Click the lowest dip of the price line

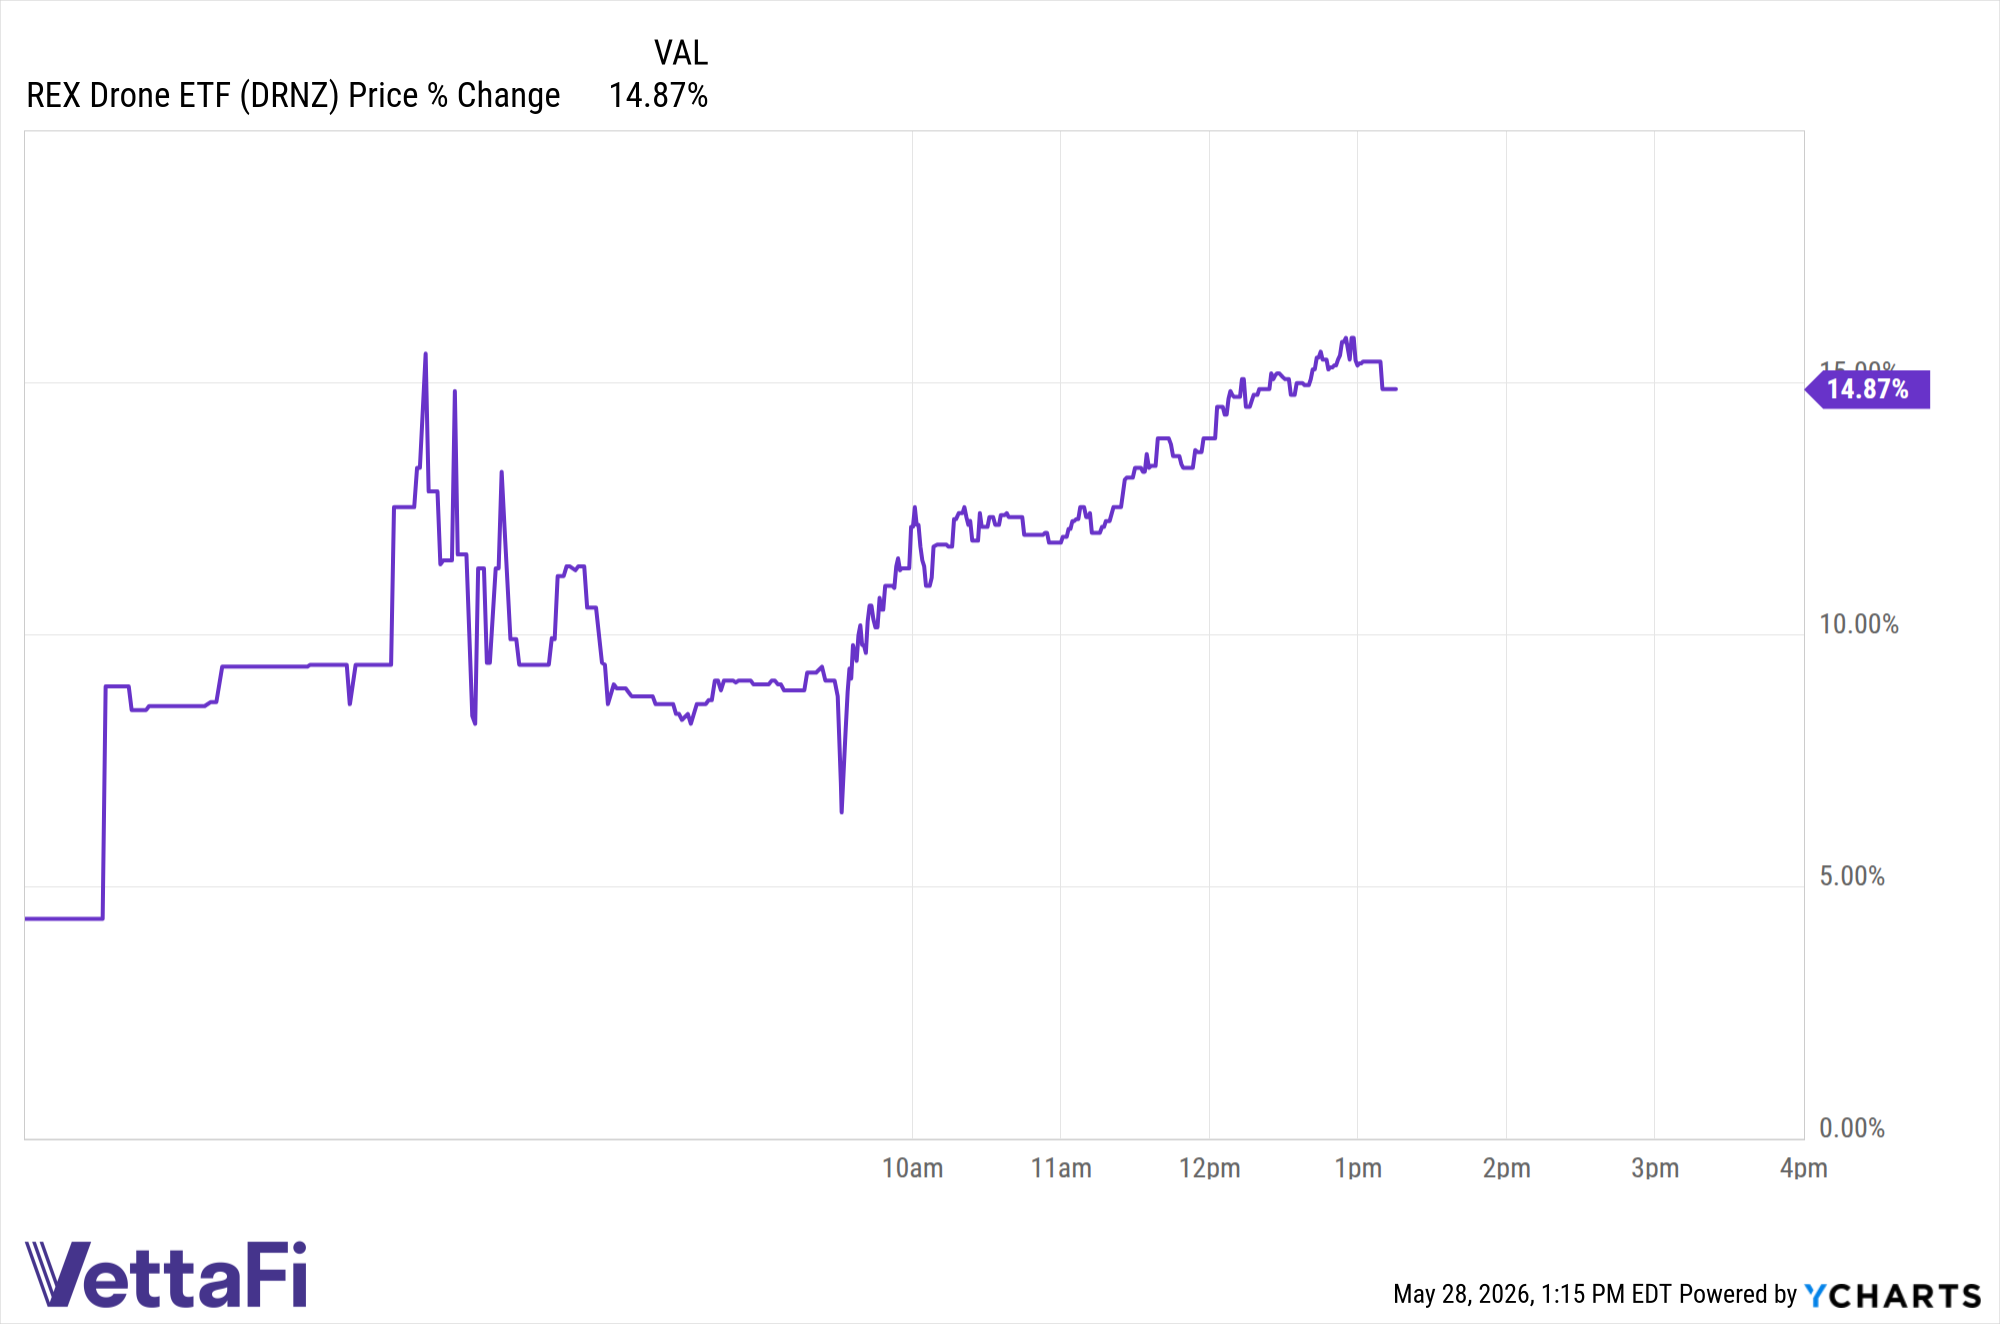coord(842,811)
